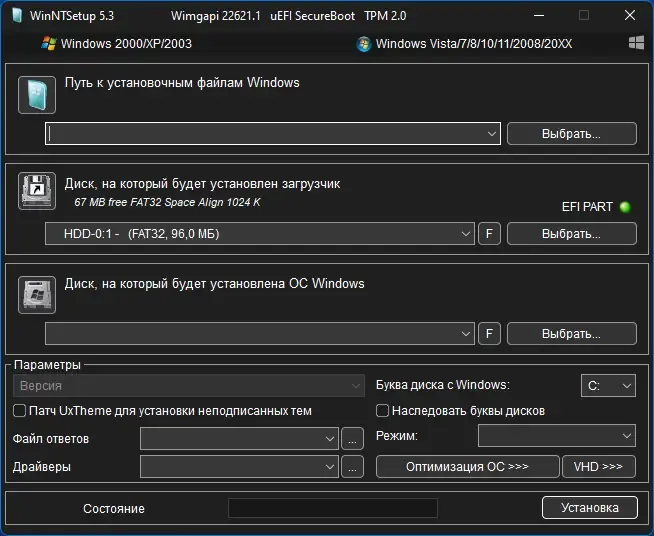Click the boot drive floppy disk icon

pyautogui.click(x=37, y=191)
